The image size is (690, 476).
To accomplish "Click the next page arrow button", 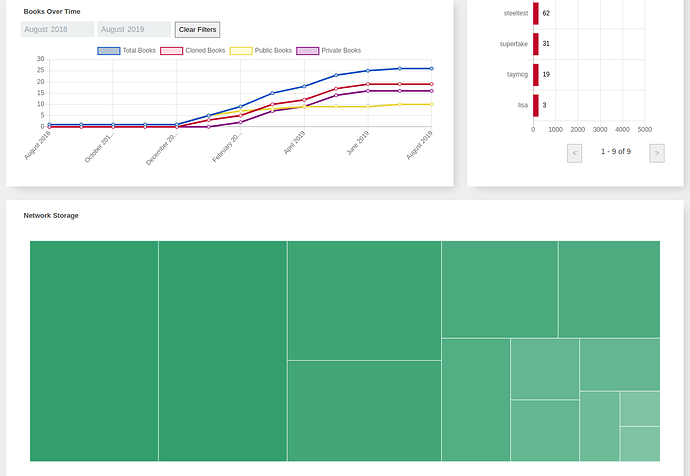I will pos(656,153).
